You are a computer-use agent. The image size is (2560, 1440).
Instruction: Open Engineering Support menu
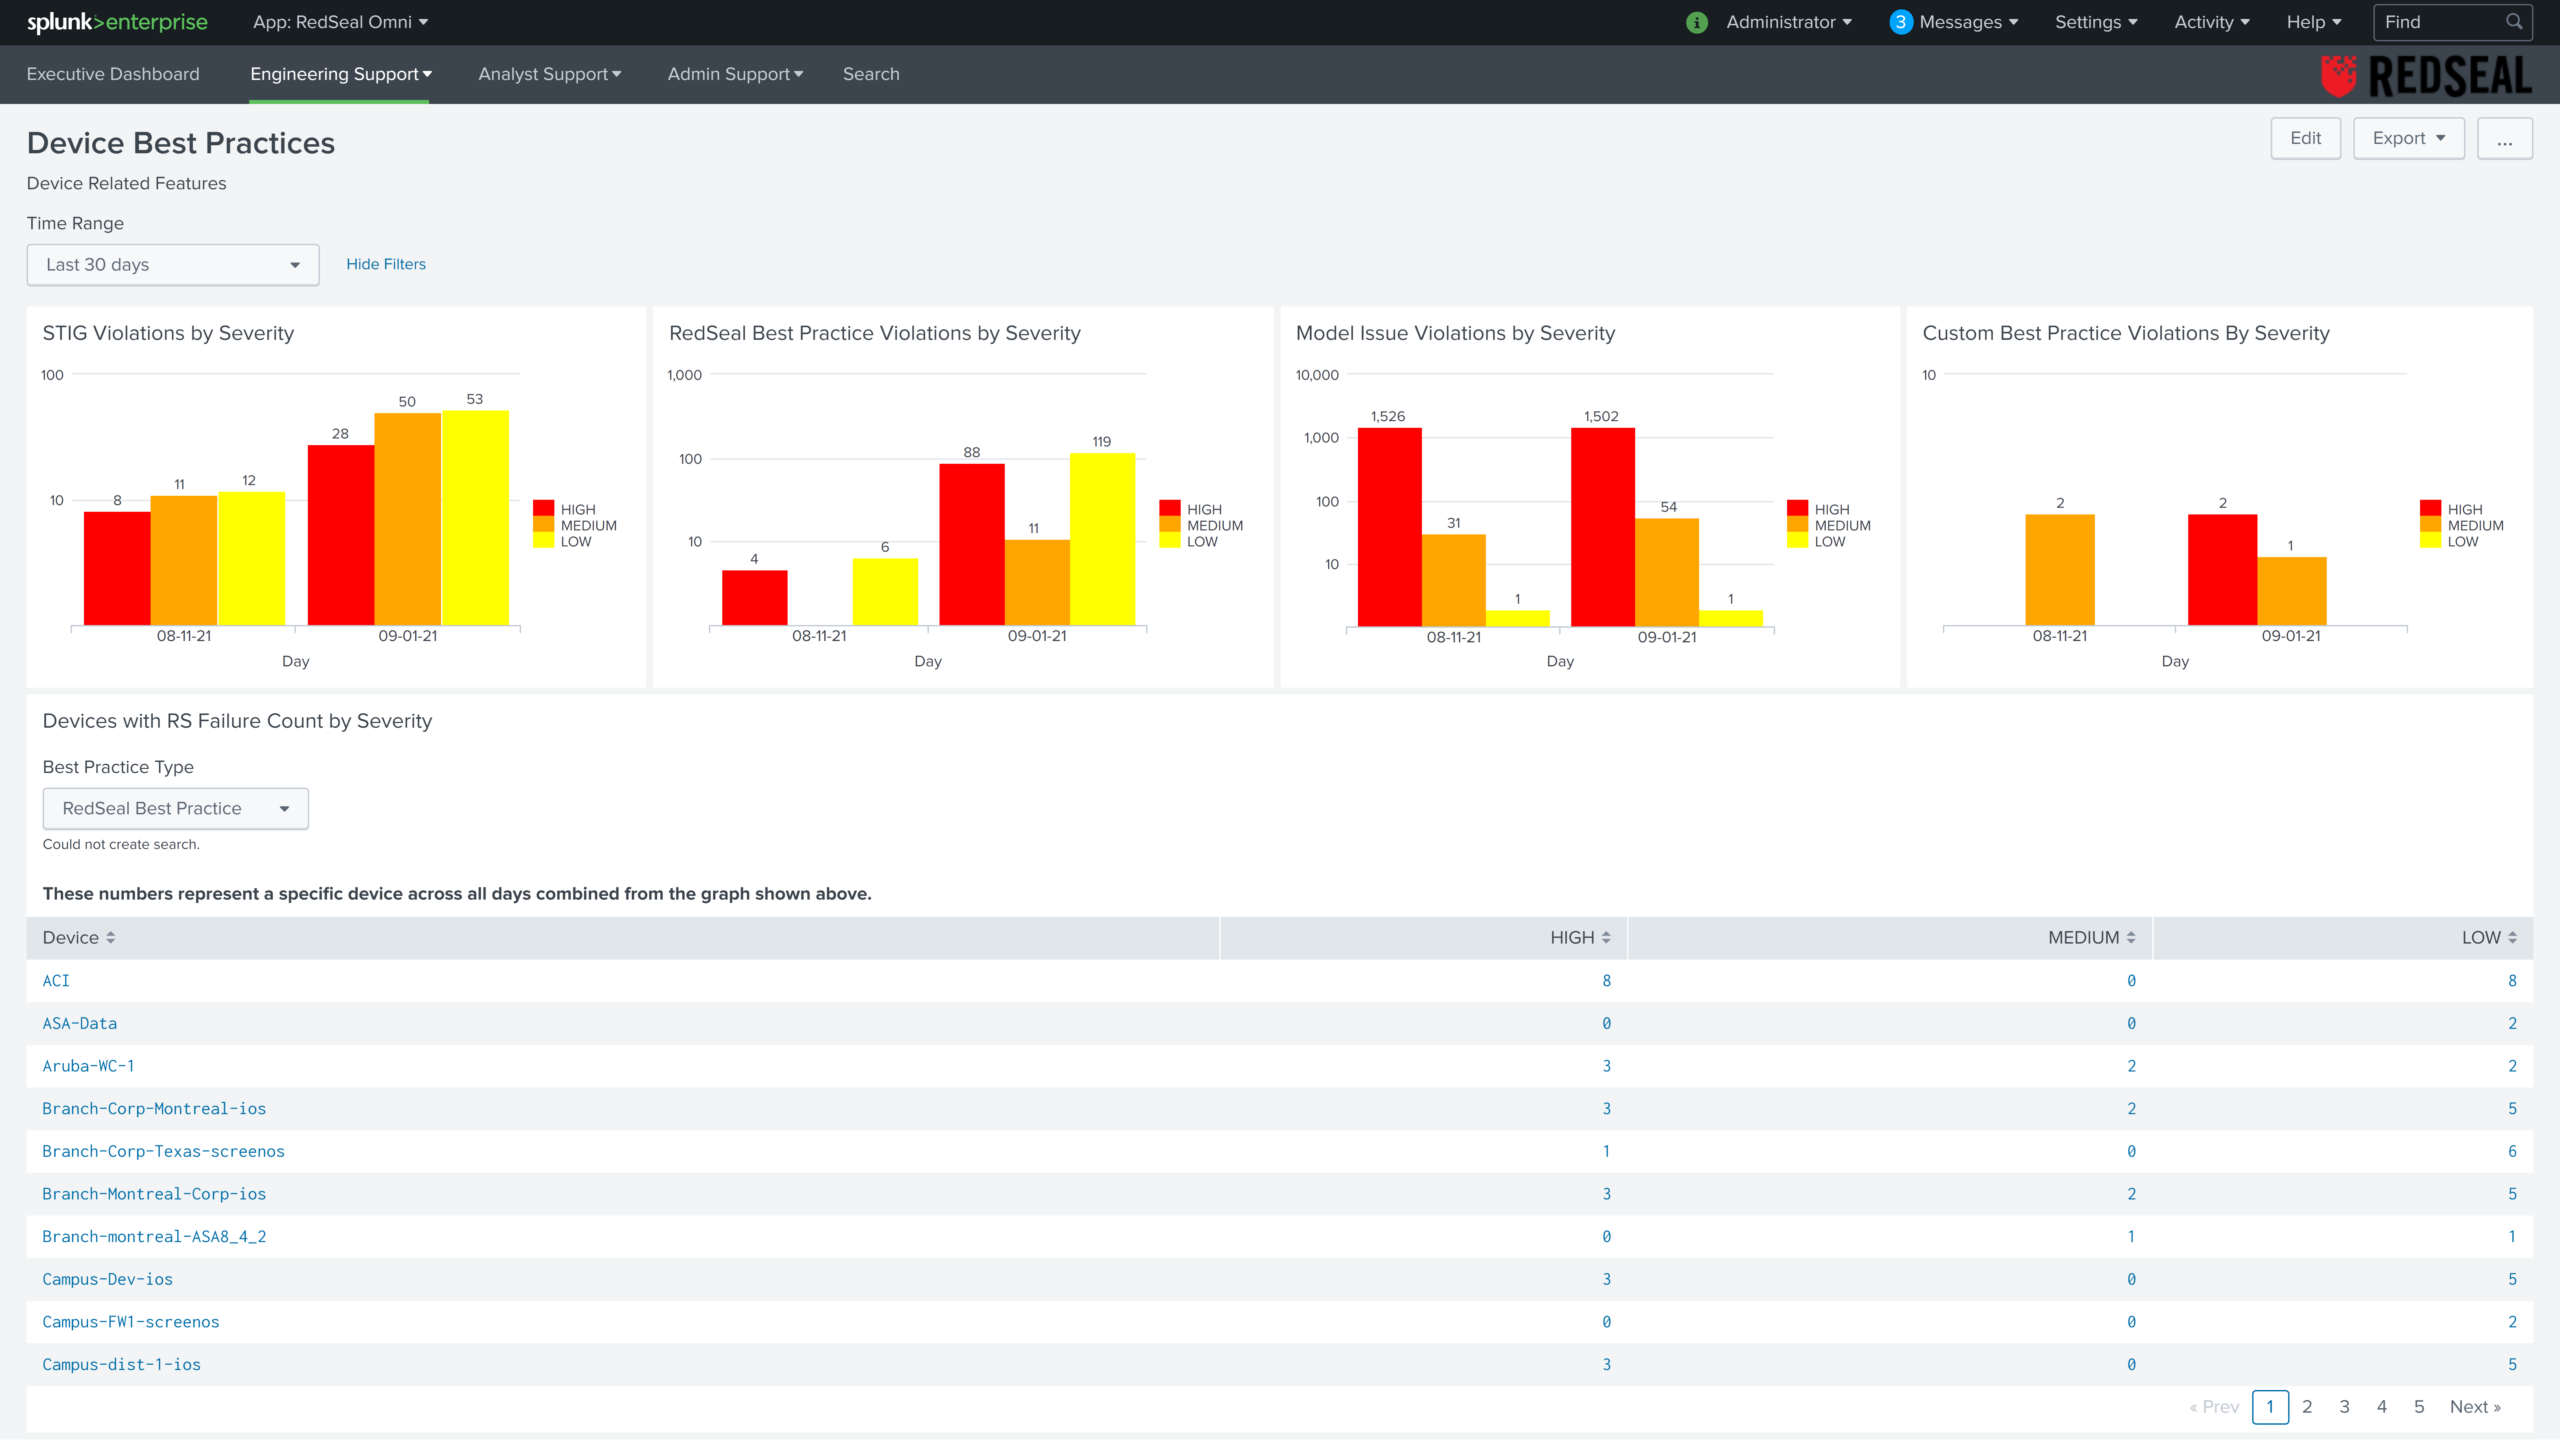pos(340,74)
